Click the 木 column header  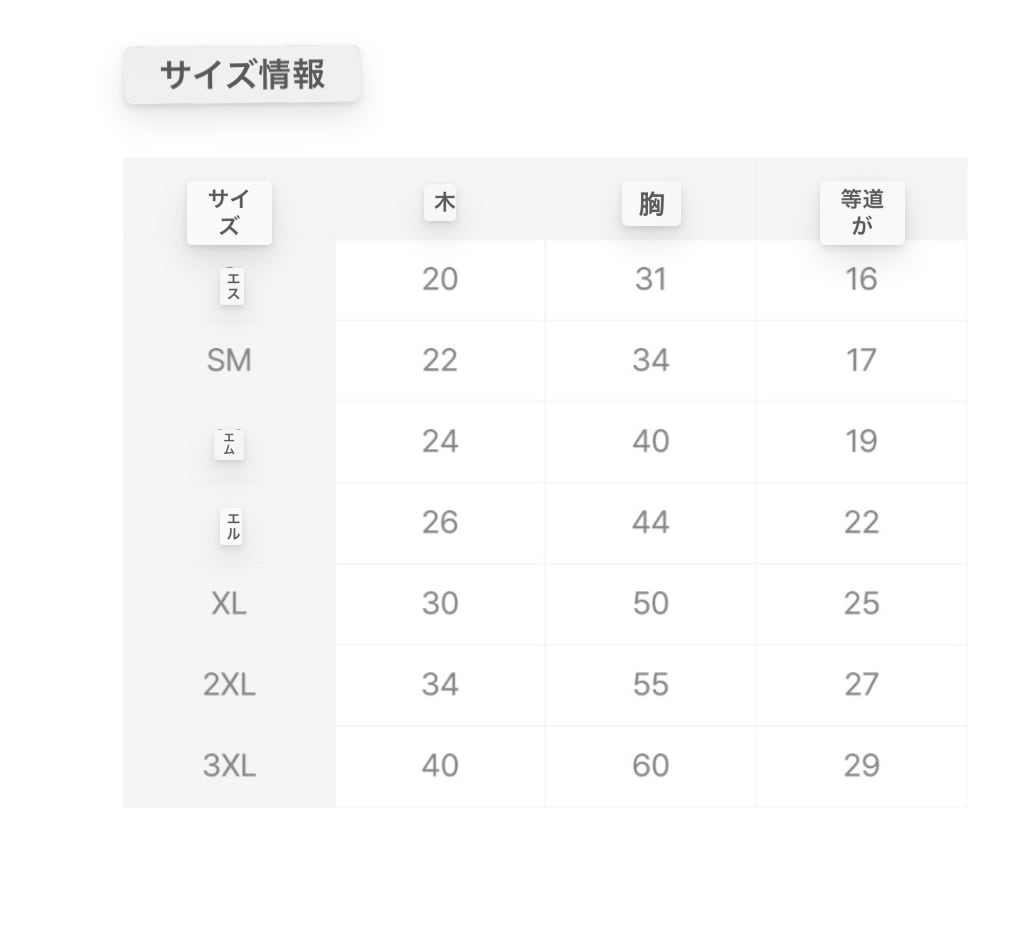[x=440, y=204]
